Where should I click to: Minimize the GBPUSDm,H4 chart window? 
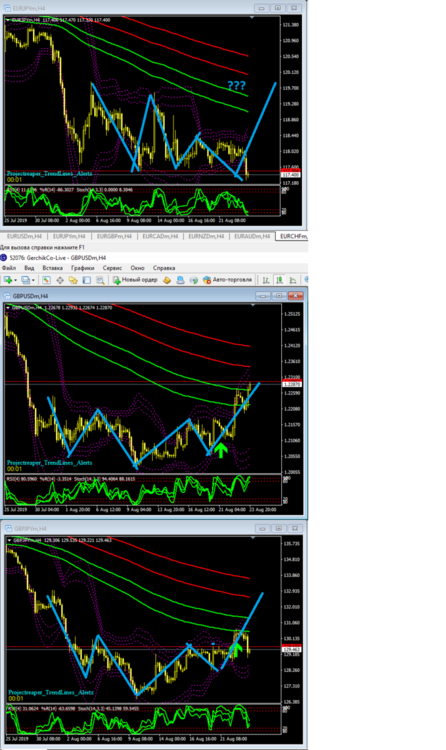tap(263, 296)
